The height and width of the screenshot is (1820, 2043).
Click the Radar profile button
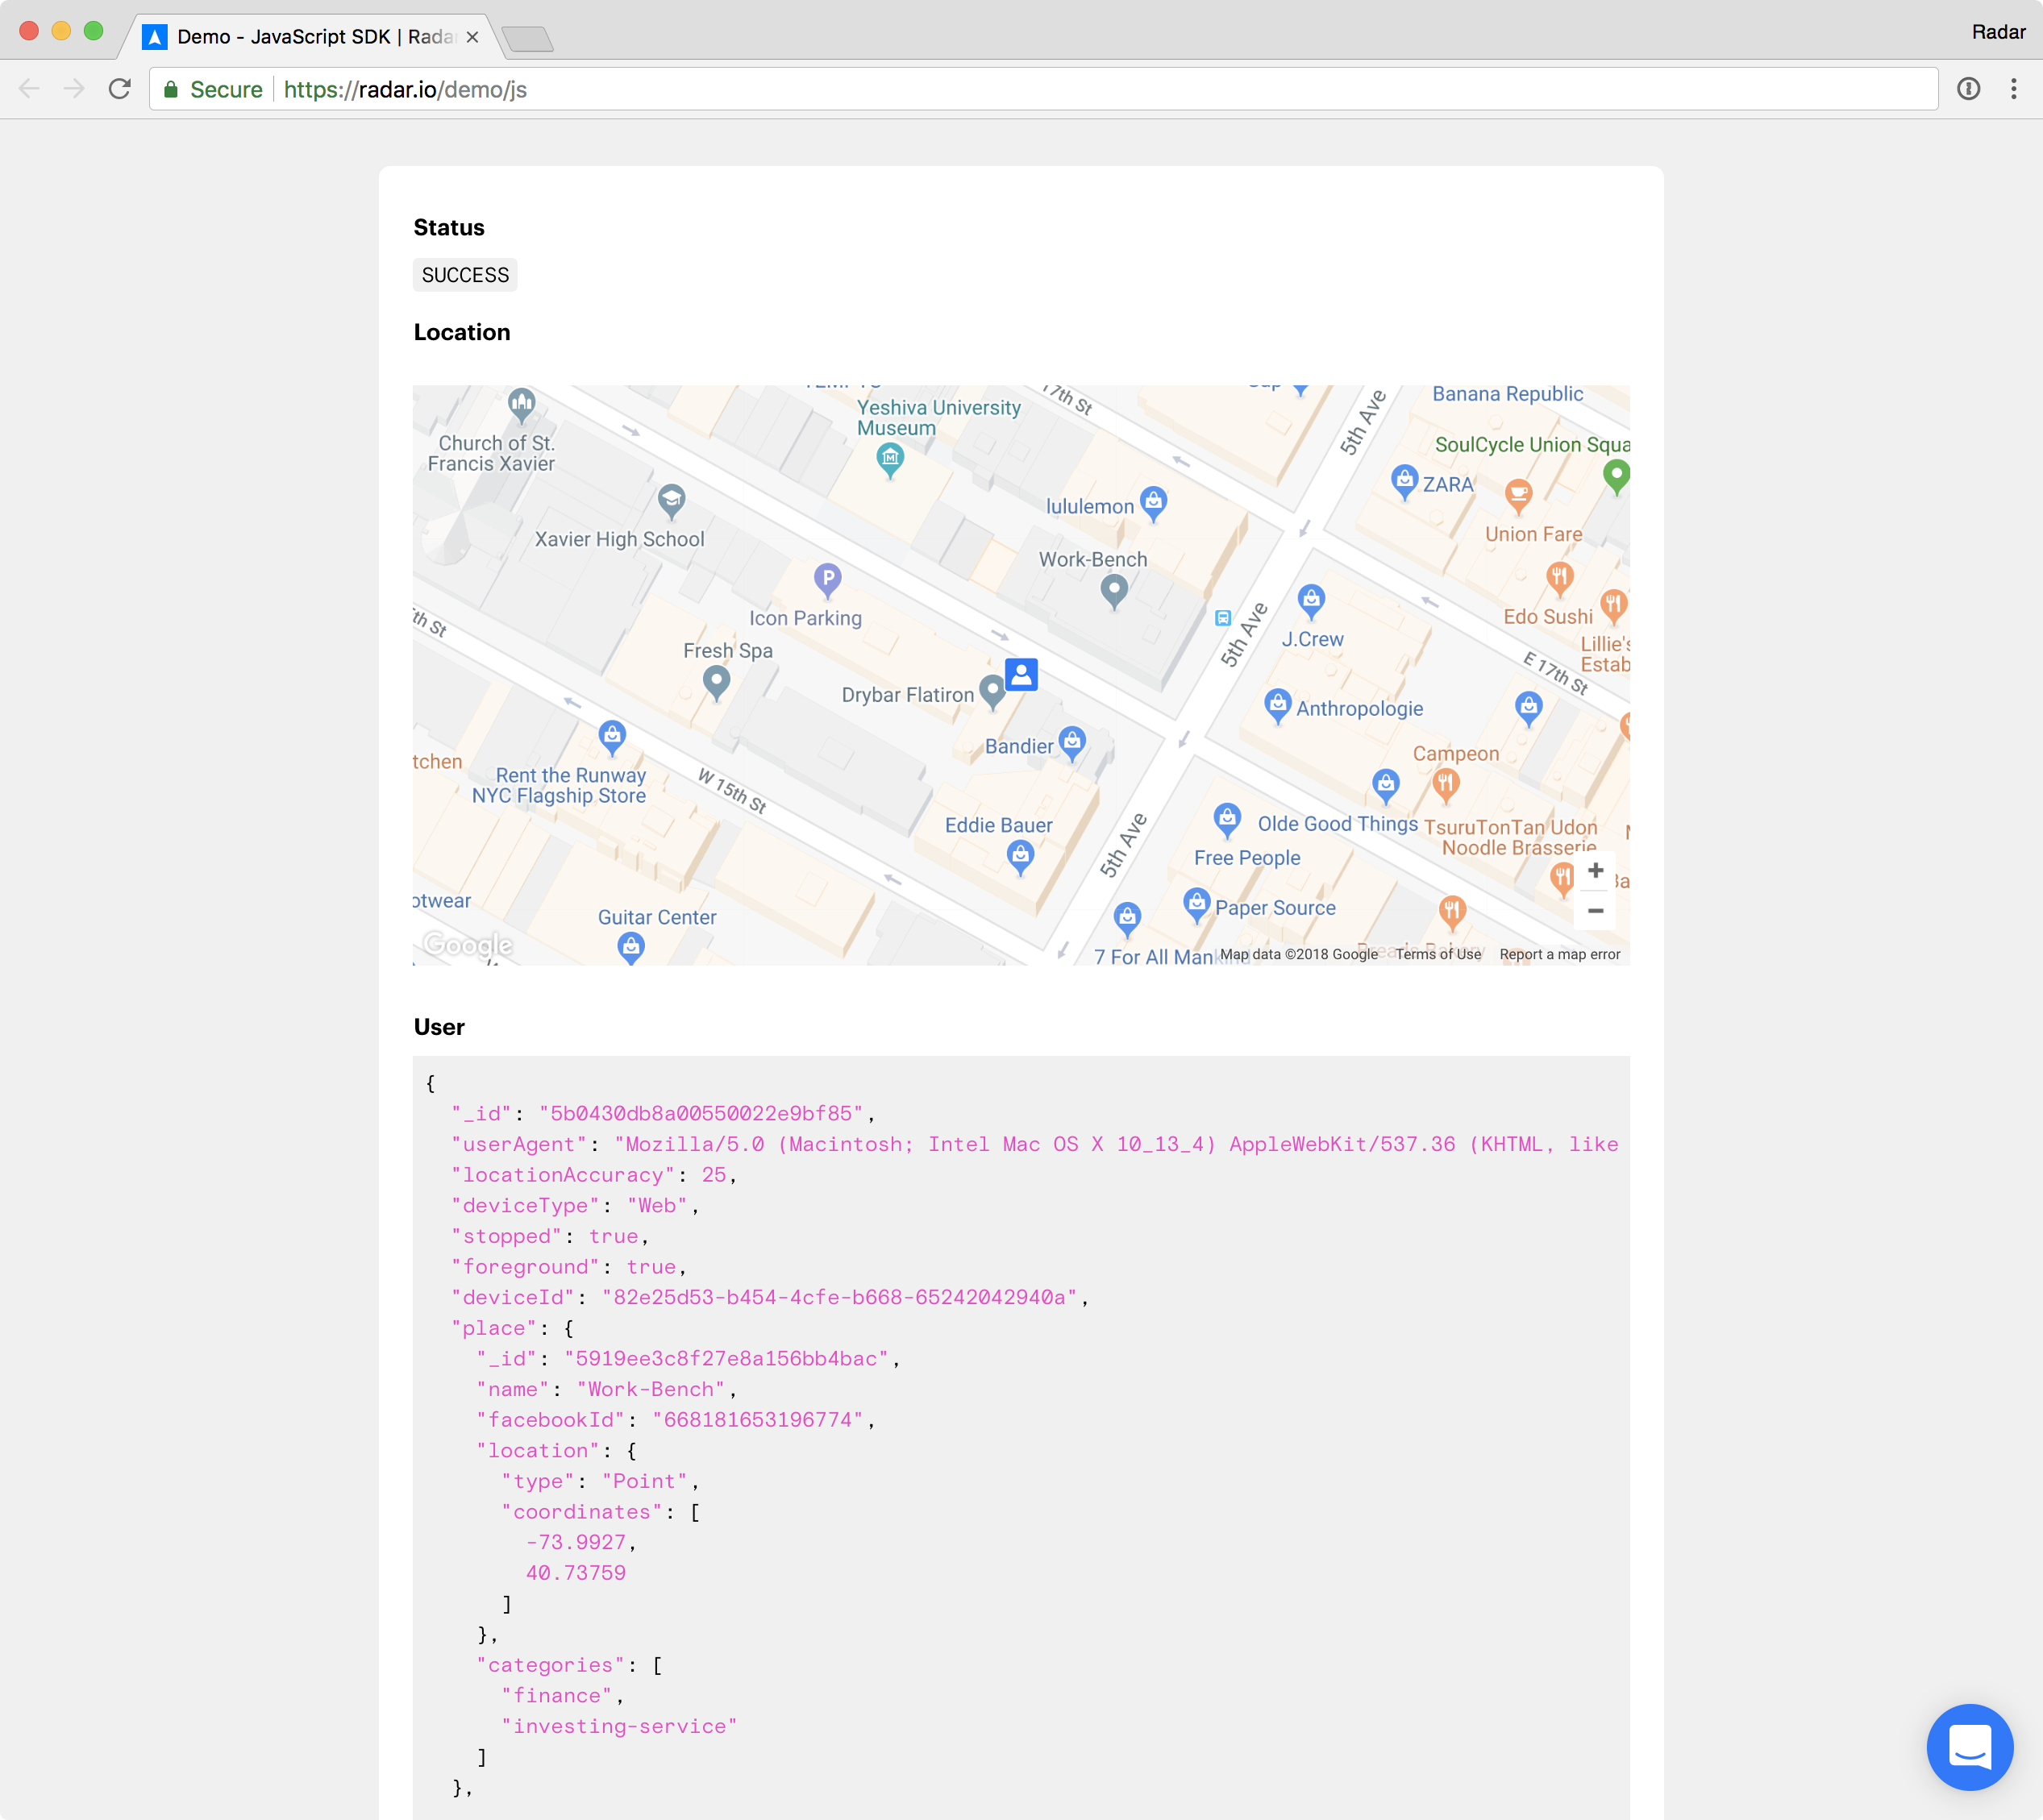(1998, 32)
